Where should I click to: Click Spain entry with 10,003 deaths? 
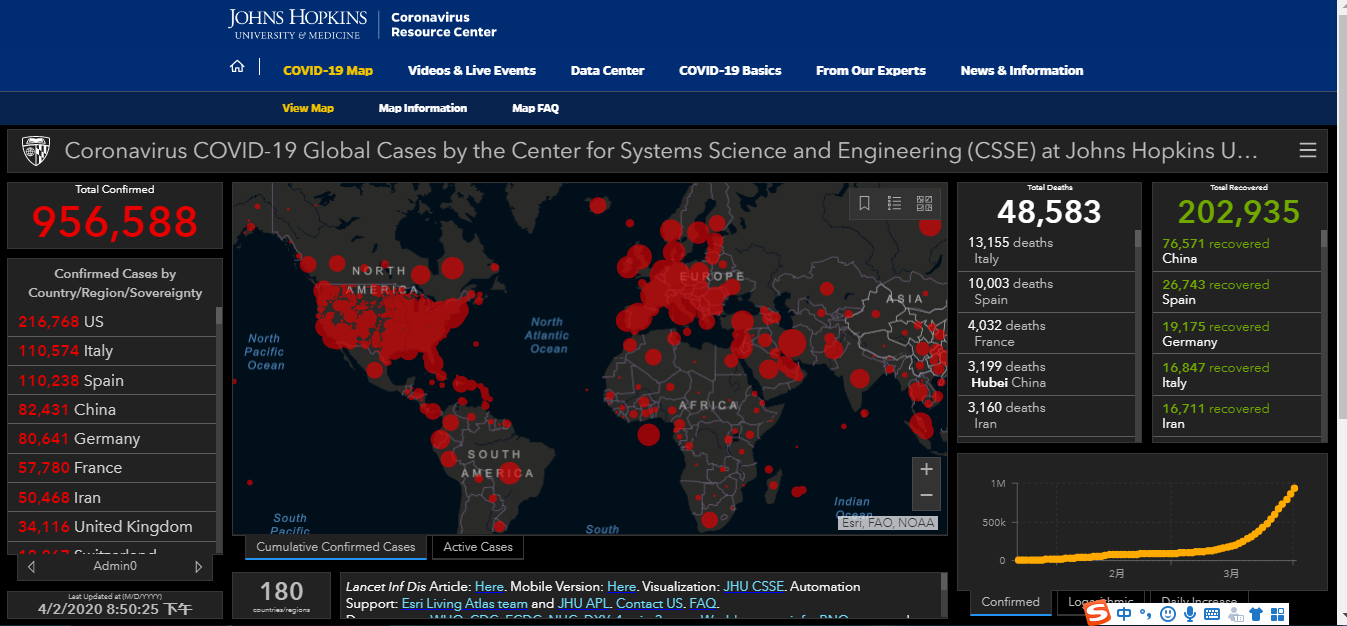click(x=1047, y=291)
